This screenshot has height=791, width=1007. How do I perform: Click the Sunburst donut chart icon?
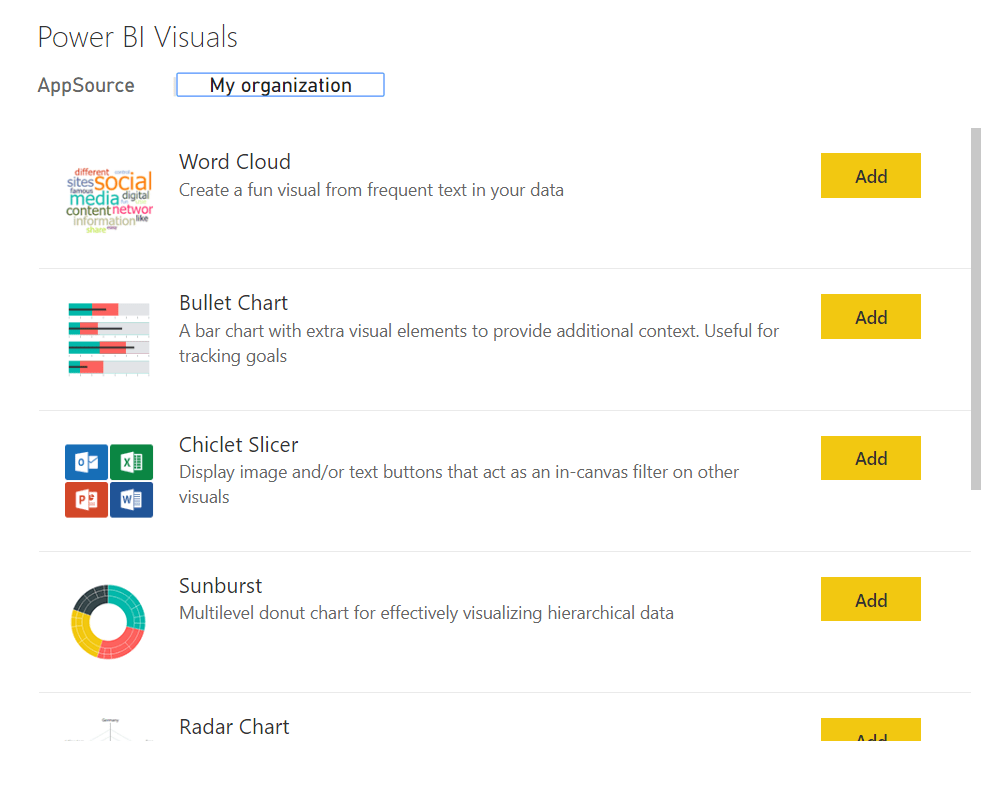tap(109, 622)
